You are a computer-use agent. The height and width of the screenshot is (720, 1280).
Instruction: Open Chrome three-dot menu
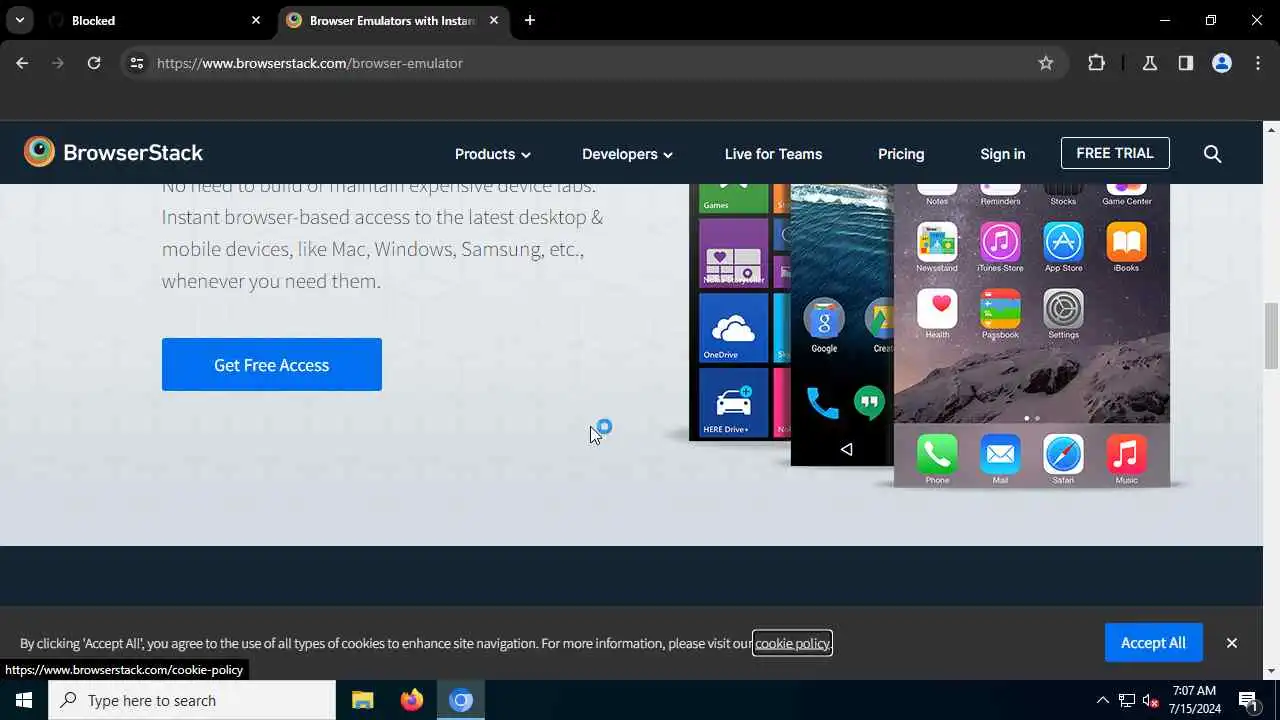(x=1258, y=63)
